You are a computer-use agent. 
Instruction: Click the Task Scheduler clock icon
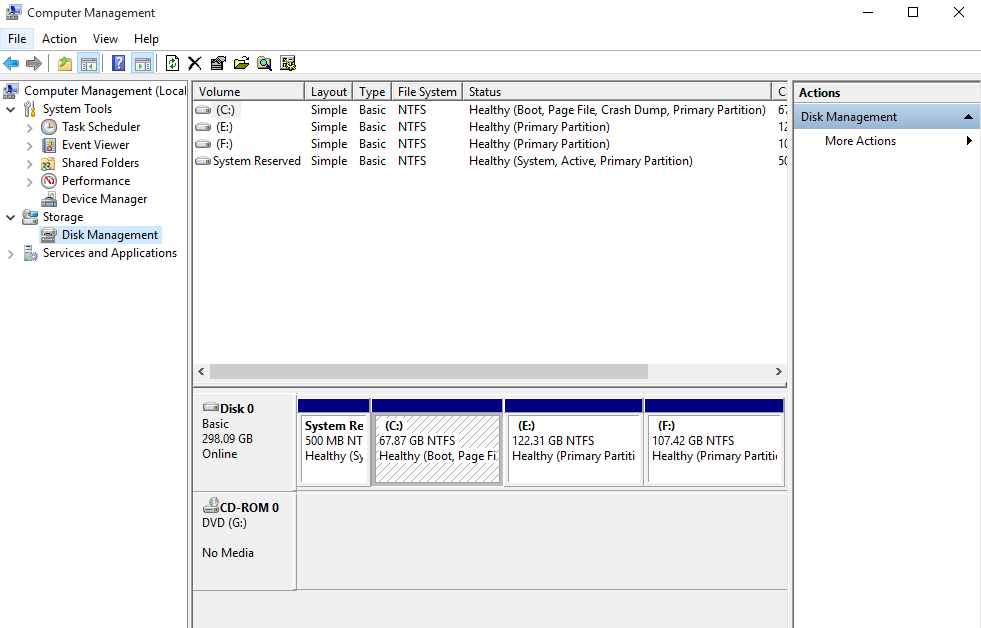tap(48, 126)
